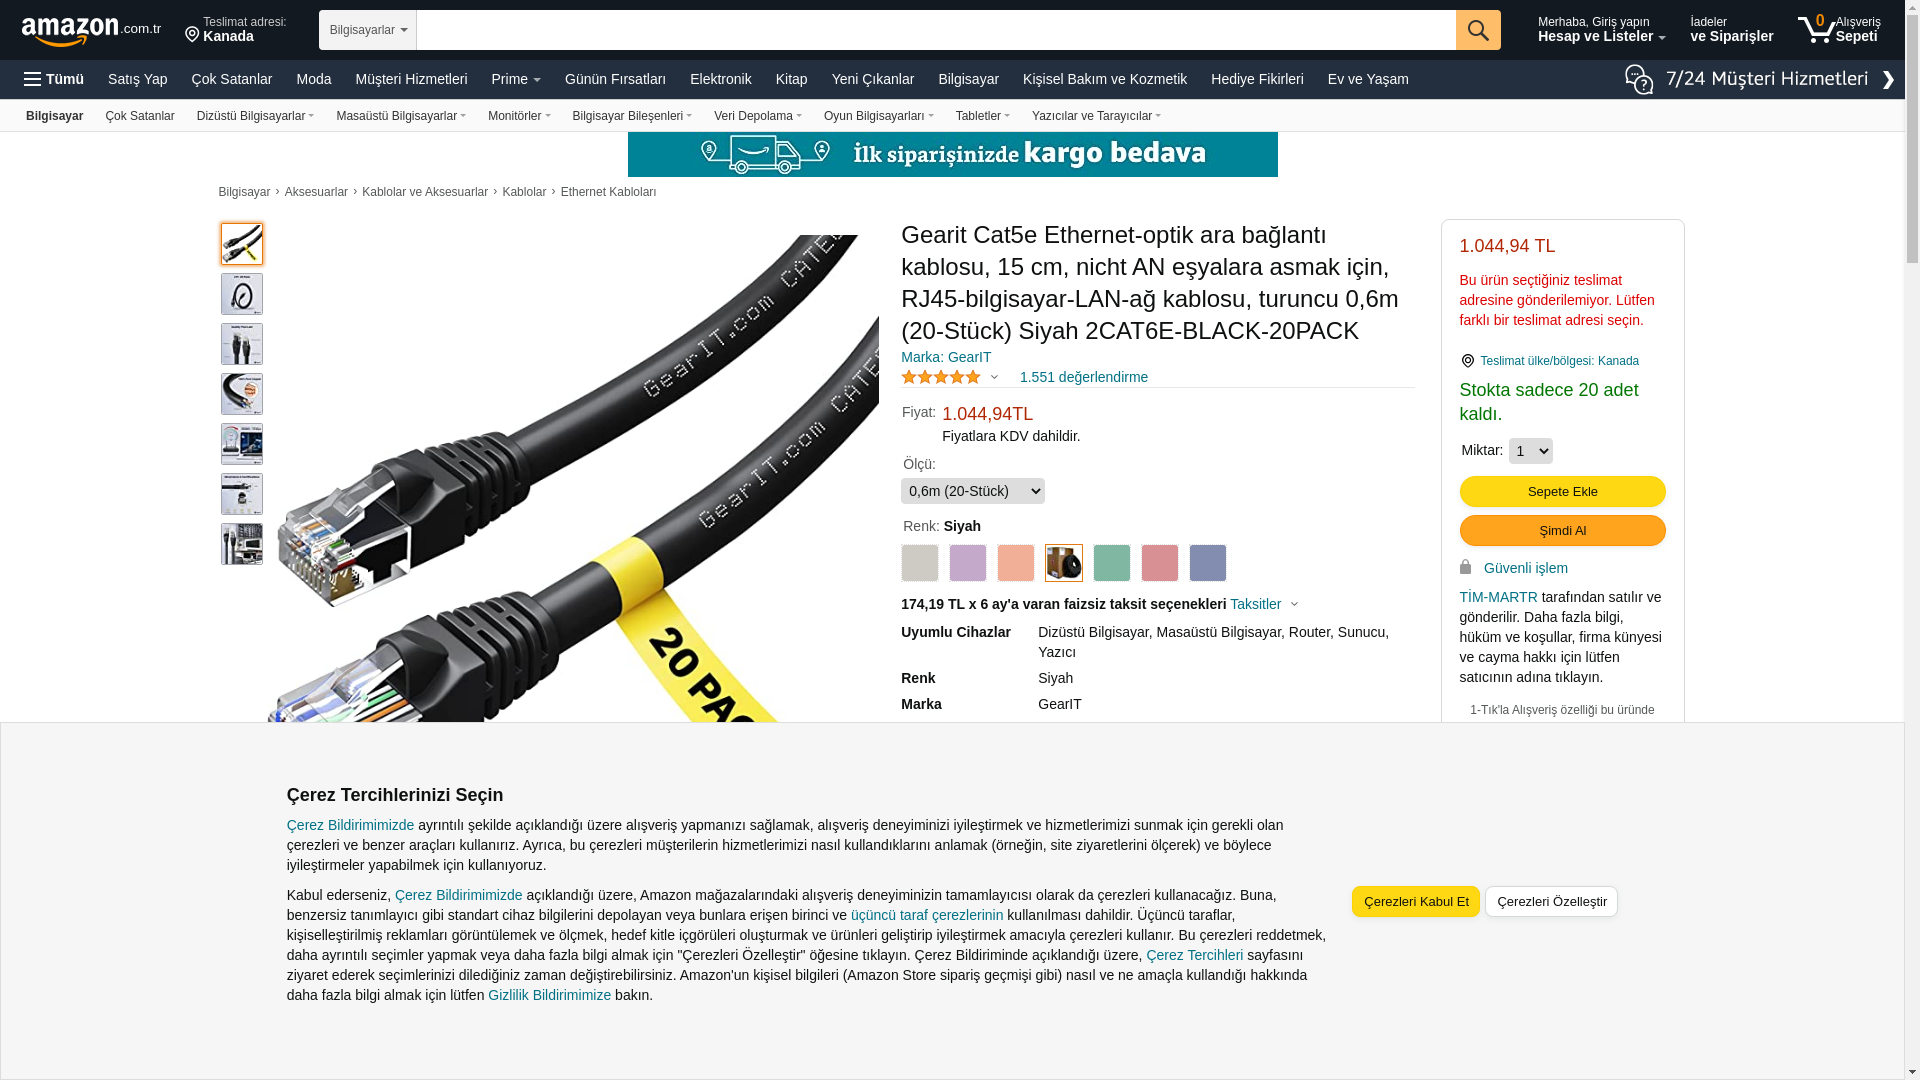
Task: Accept cookies with Çerezleri Kabul Et
Action: [x=1416, y=901]
